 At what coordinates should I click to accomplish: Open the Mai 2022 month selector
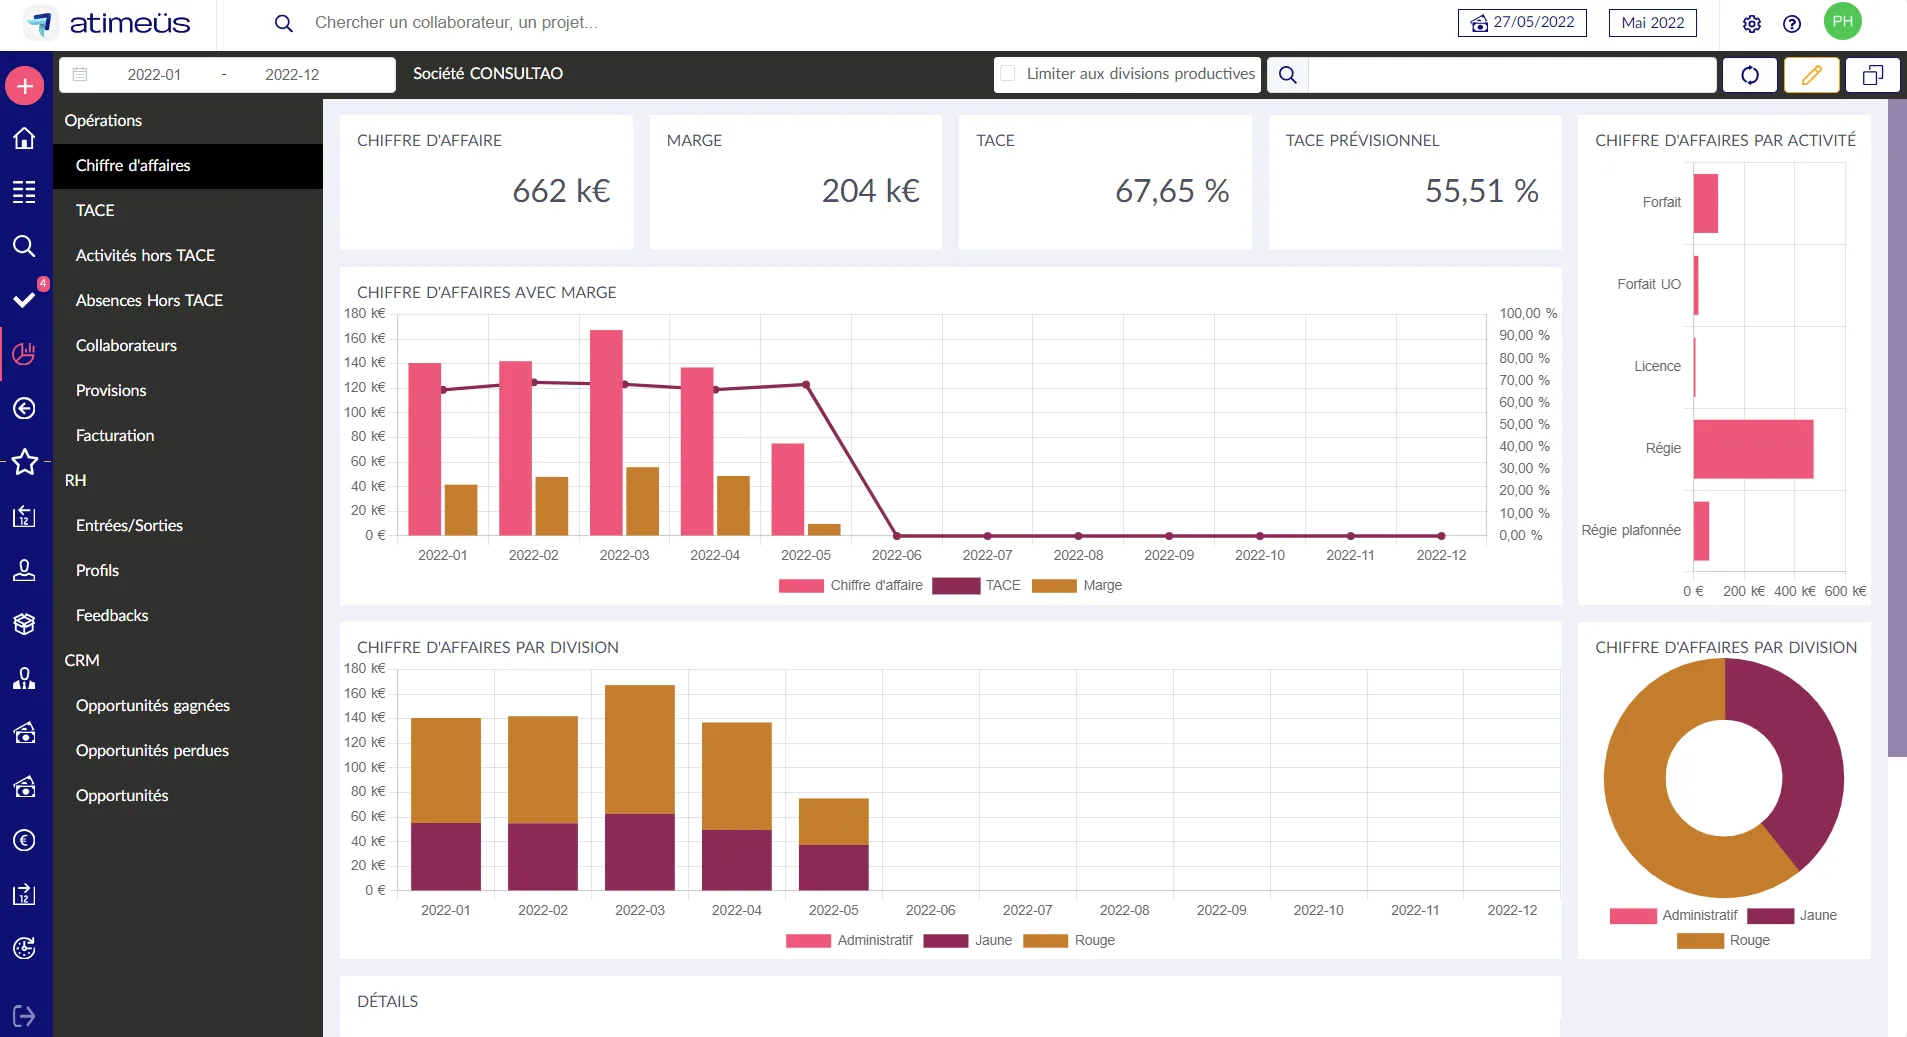(1652, 22)
